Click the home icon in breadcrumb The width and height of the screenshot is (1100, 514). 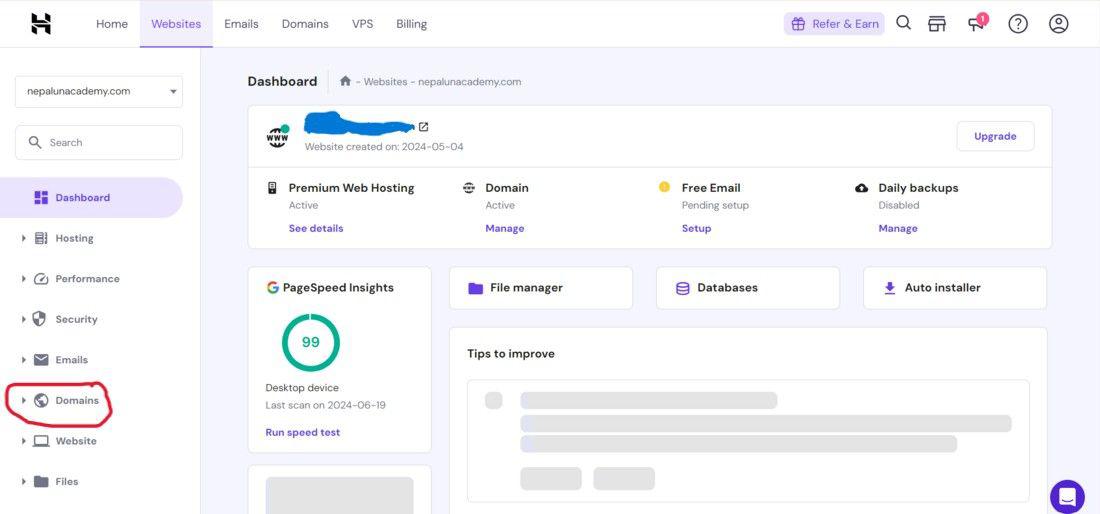(345, 81)
